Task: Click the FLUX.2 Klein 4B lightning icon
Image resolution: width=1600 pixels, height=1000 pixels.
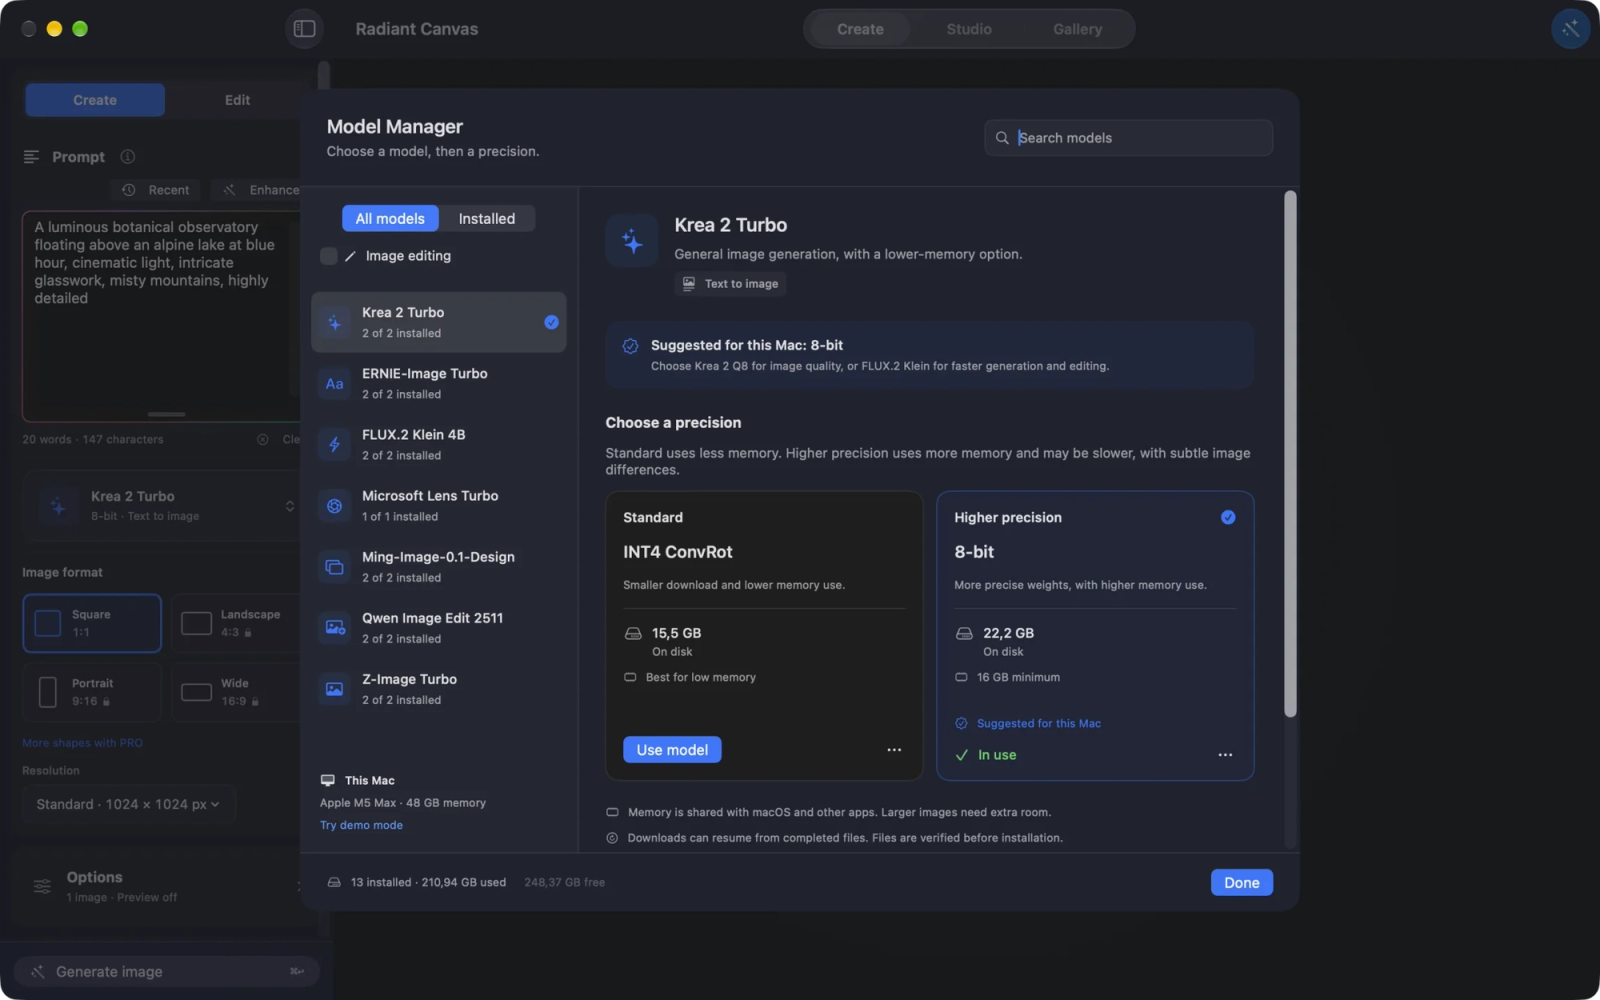Action: point(334,445)
